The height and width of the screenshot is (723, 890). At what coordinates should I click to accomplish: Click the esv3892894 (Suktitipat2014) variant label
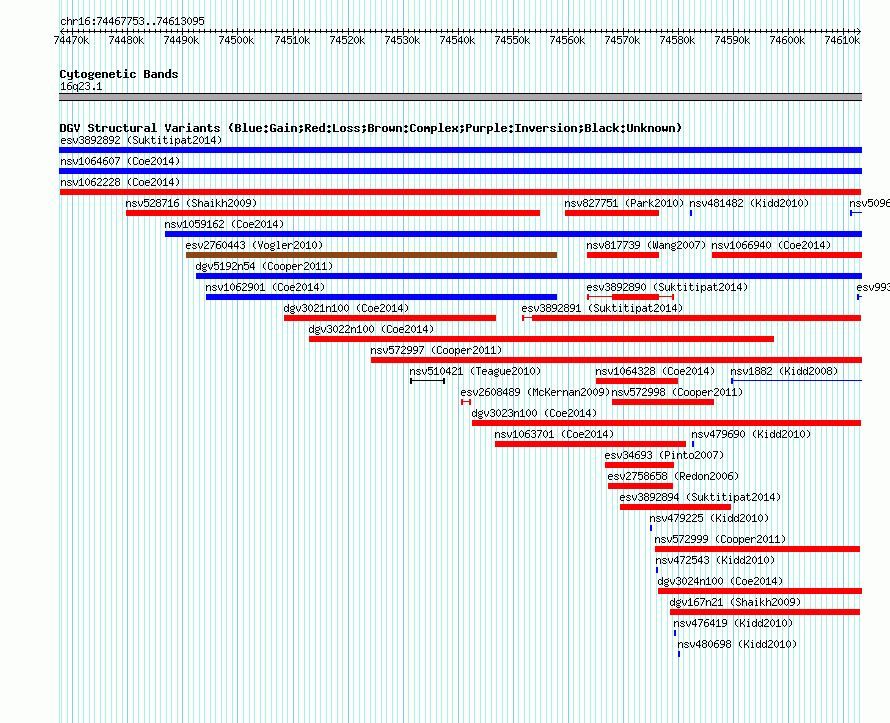click(x=700, y=497)
